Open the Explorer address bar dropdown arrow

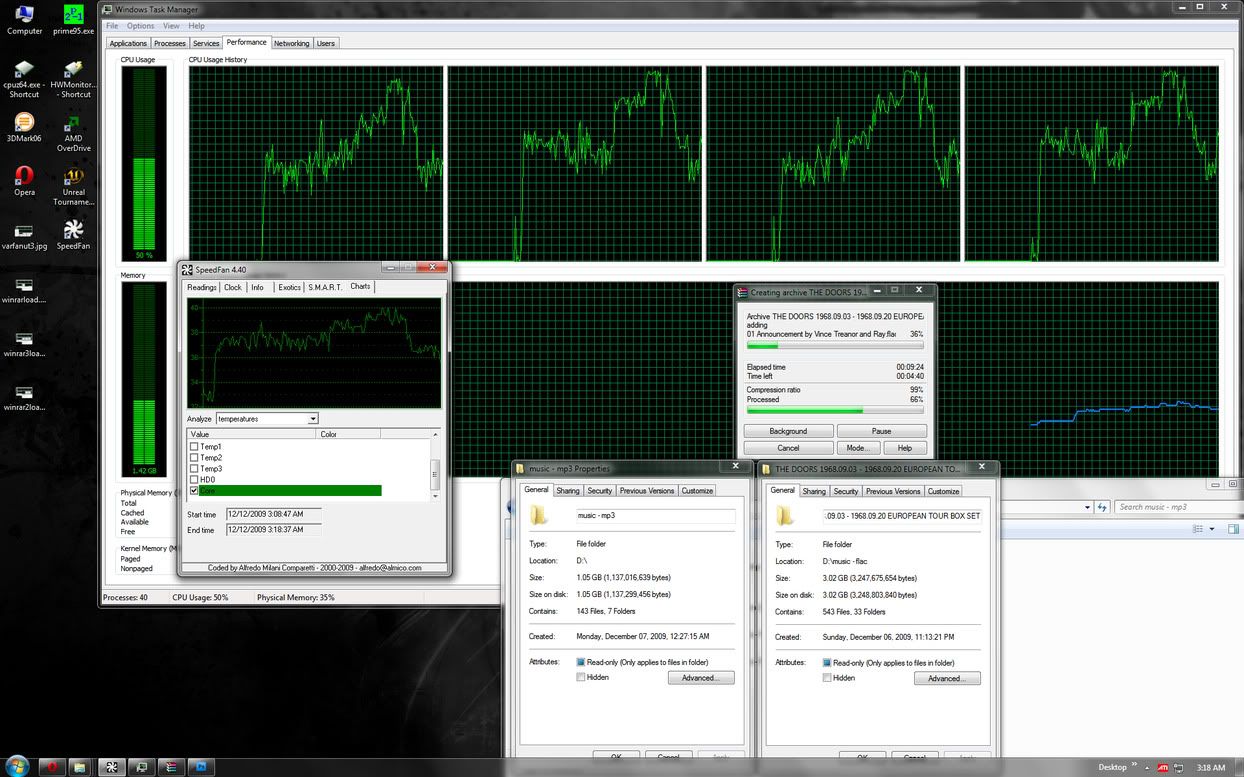point(1087,507)
